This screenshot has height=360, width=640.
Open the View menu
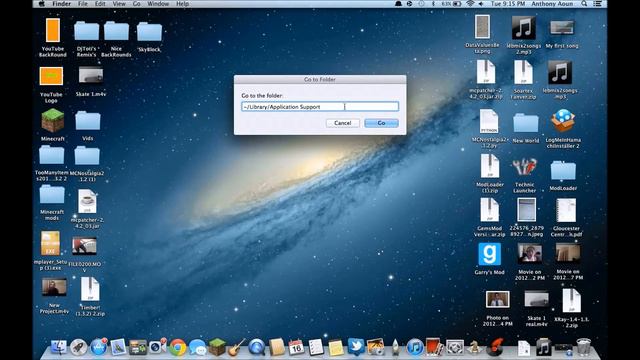(119, 4)
